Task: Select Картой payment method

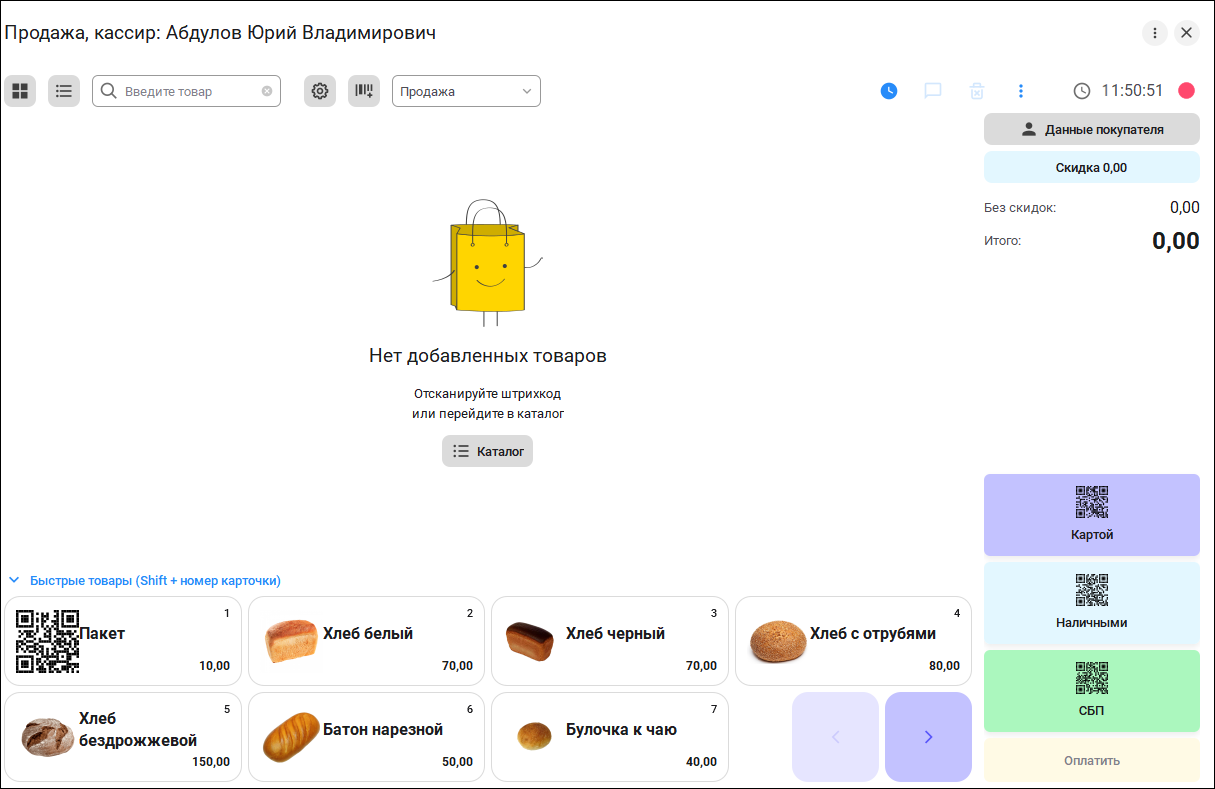Action: click(1091, 514)
